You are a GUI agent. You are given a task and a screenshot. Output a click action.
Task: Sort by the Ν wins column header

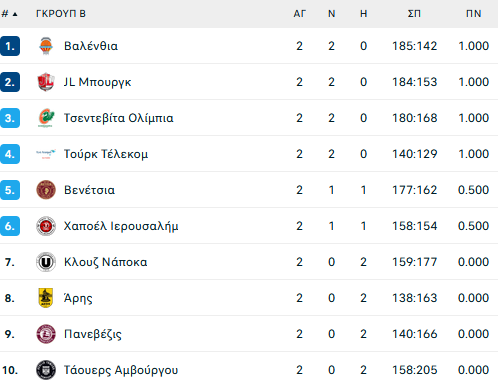click(331, 14)
